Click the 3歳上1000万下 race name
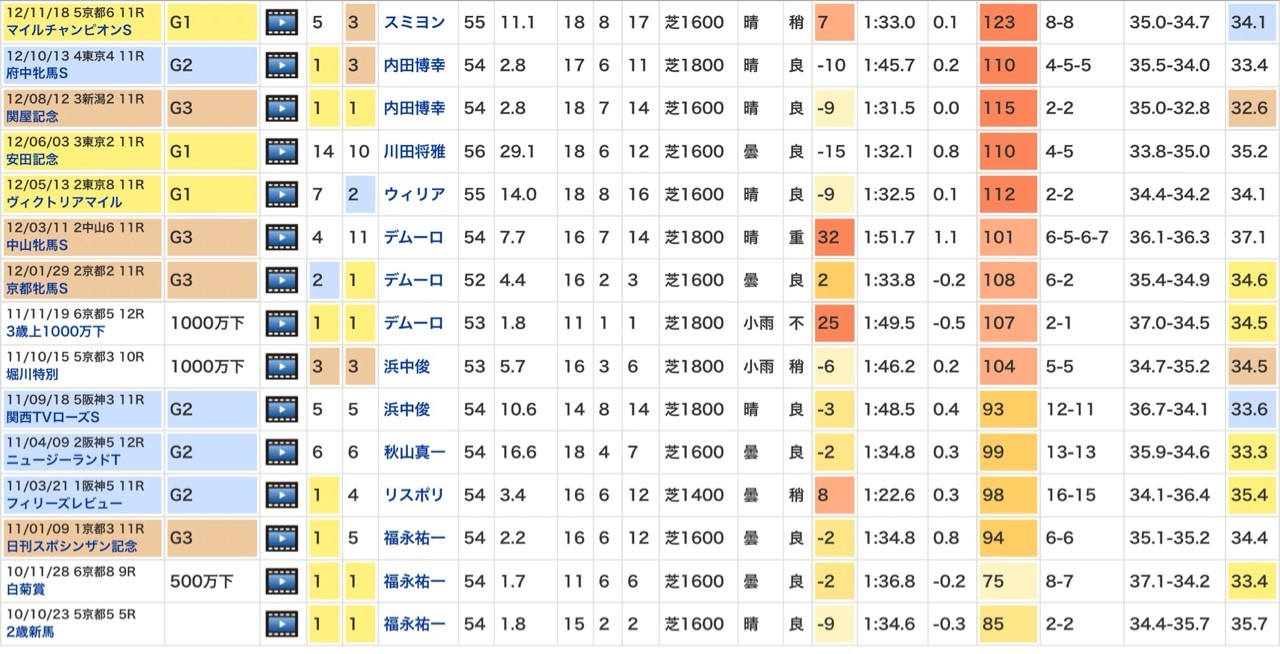The image size is (1280, 654). 55,331
